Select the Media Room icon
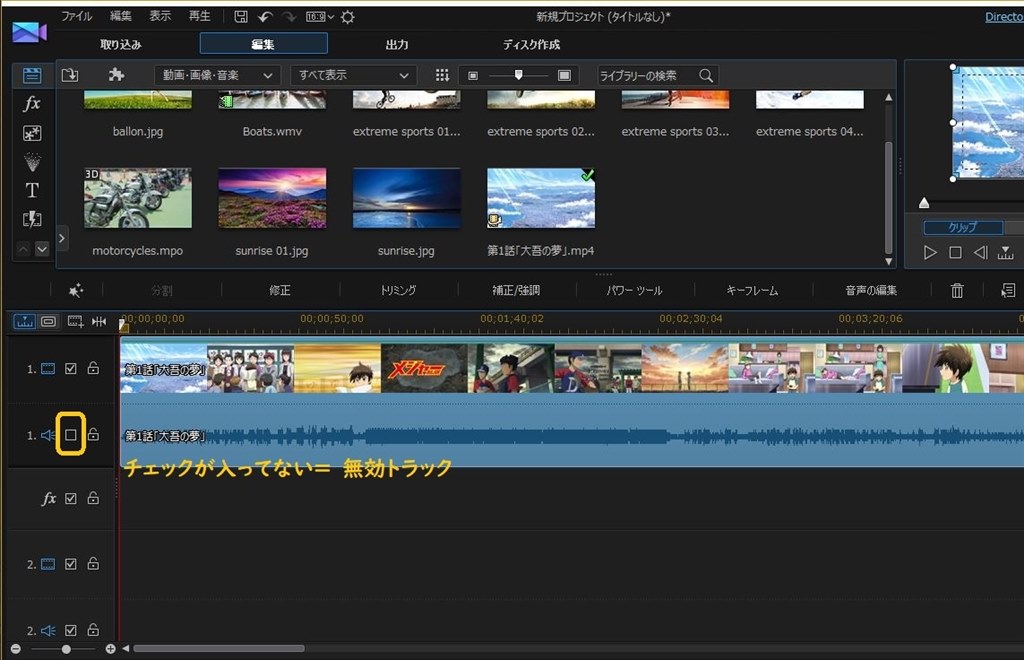The image size is (1024, 660). click(x=31, y=74)
